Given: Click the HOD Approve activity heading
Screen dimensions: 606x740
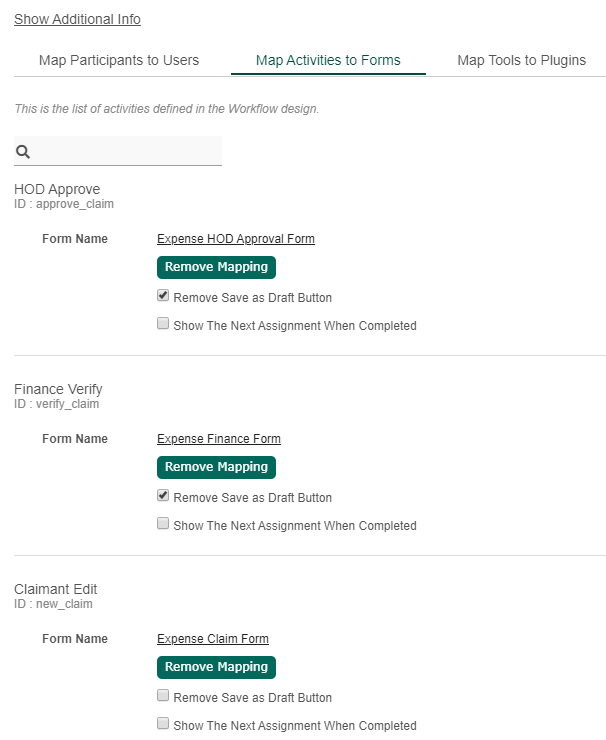Looking at the screenshot, I should (57, 189).
